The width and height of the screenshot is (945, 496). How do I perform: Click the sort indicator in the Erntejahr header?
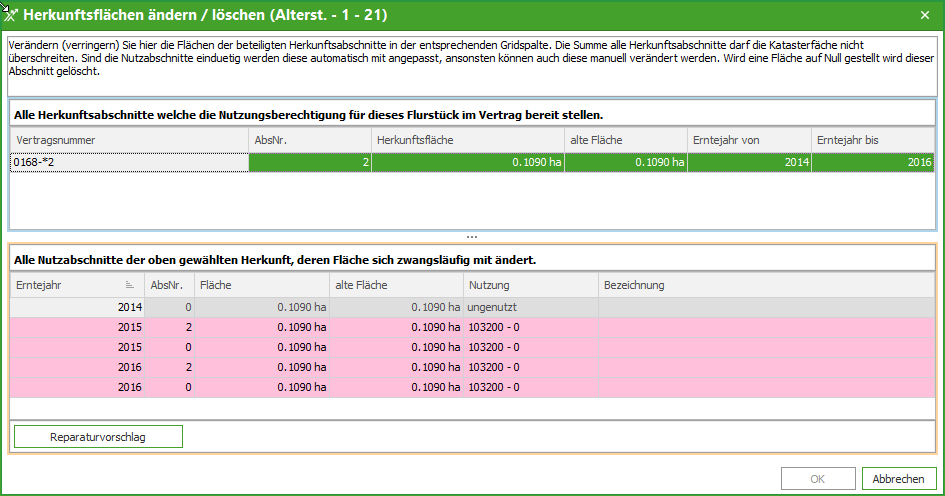[130, 285]
